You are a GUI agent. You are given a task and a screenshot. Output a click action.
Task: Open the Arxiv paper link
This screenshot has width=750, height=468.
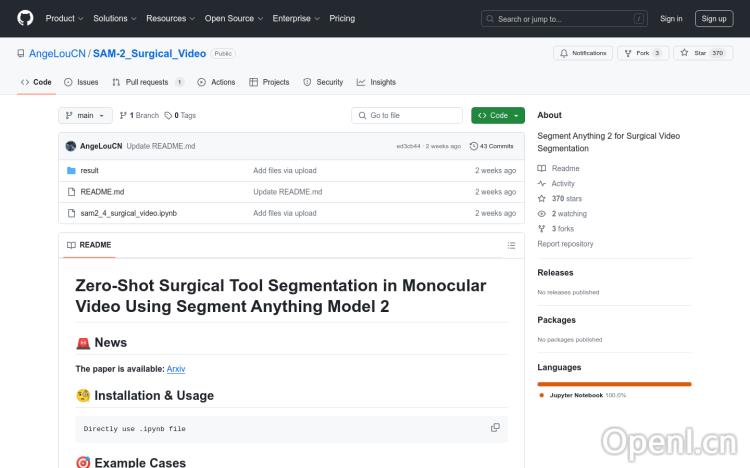tap(176, 369)
